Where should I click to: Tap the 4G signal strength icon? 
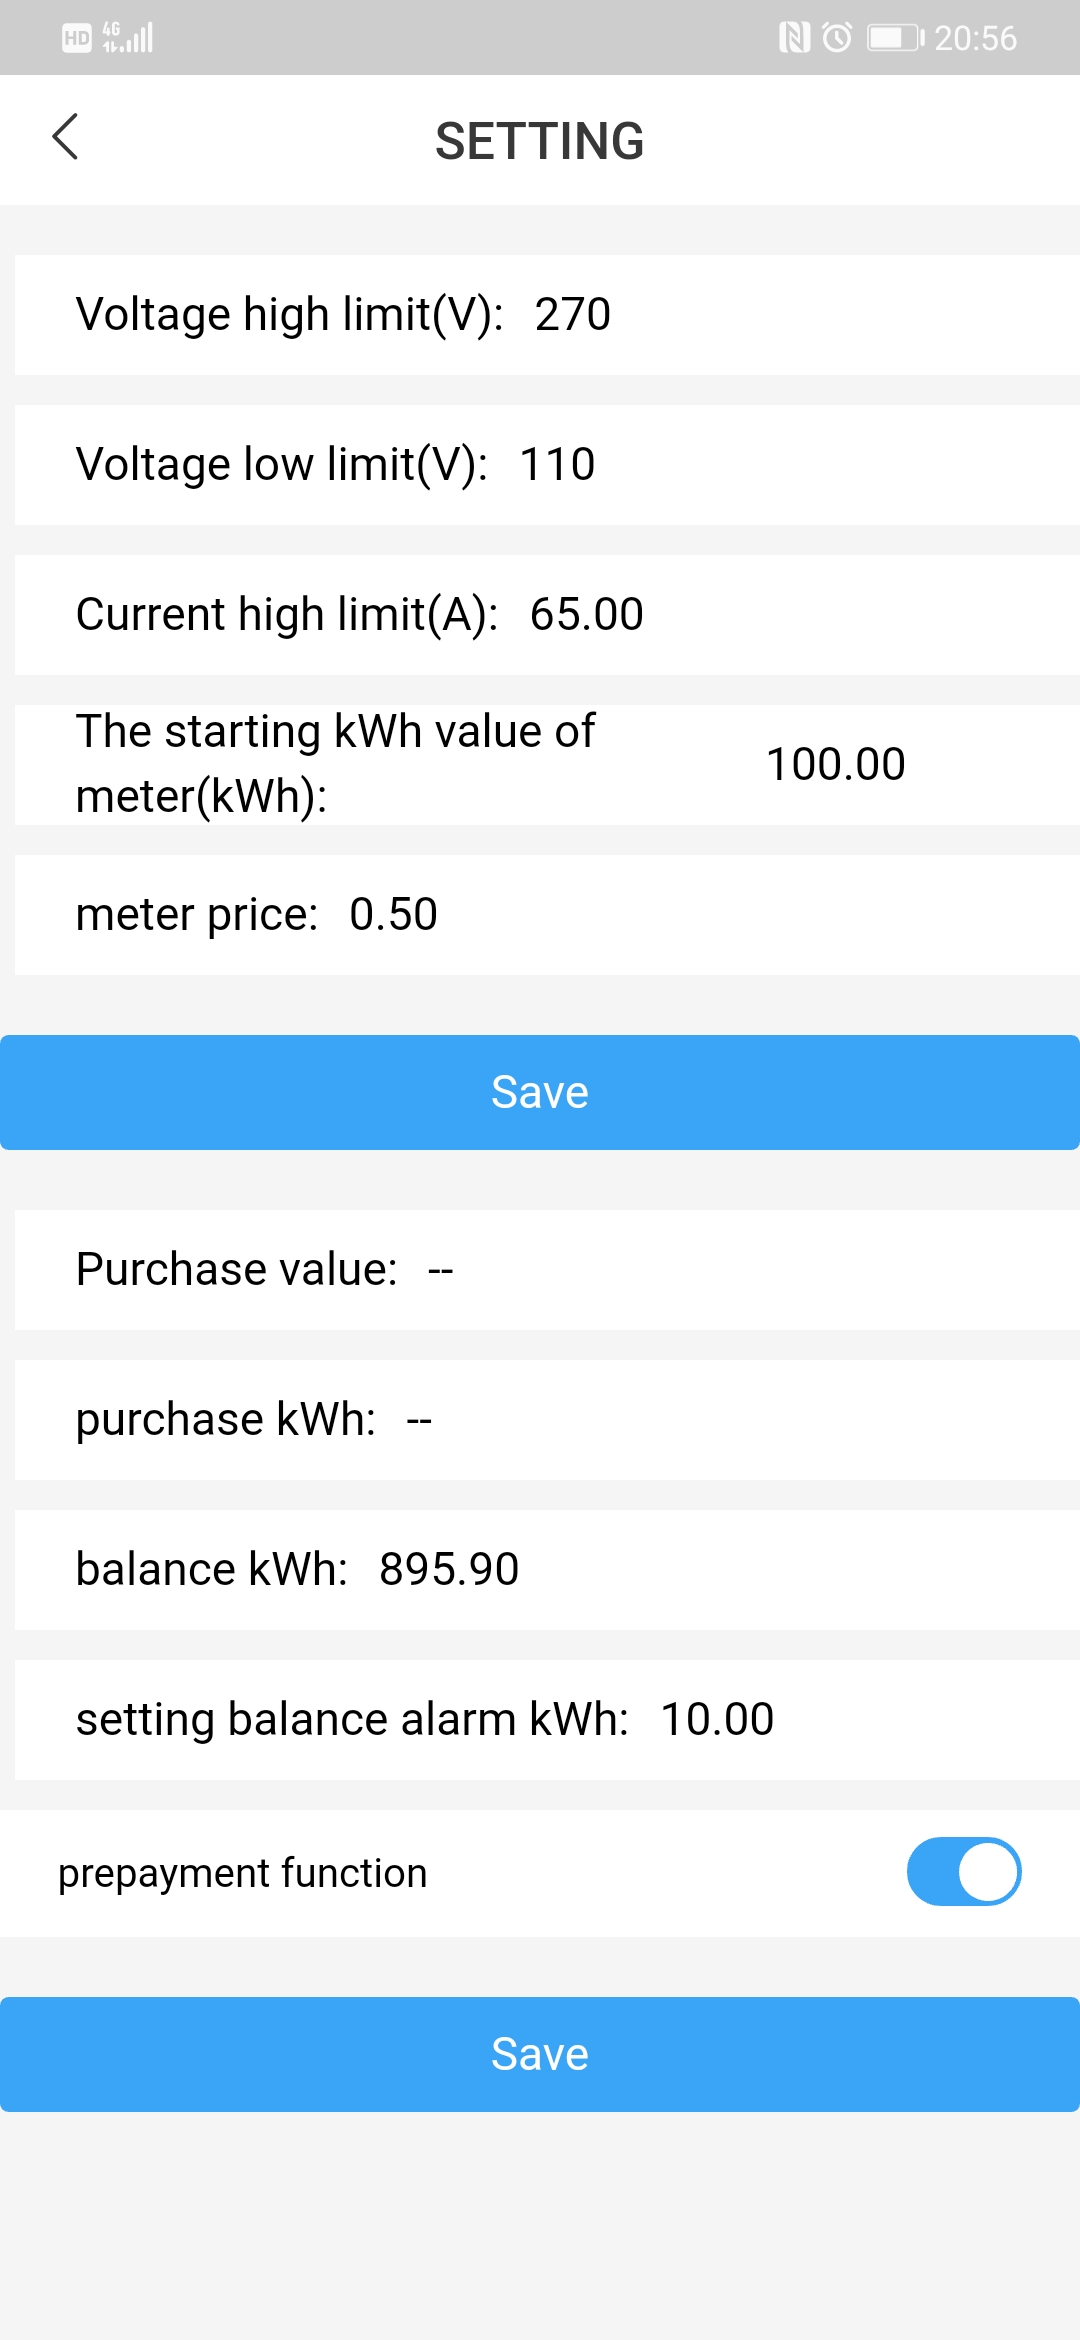pyautogui.click(x=129, y=38)
